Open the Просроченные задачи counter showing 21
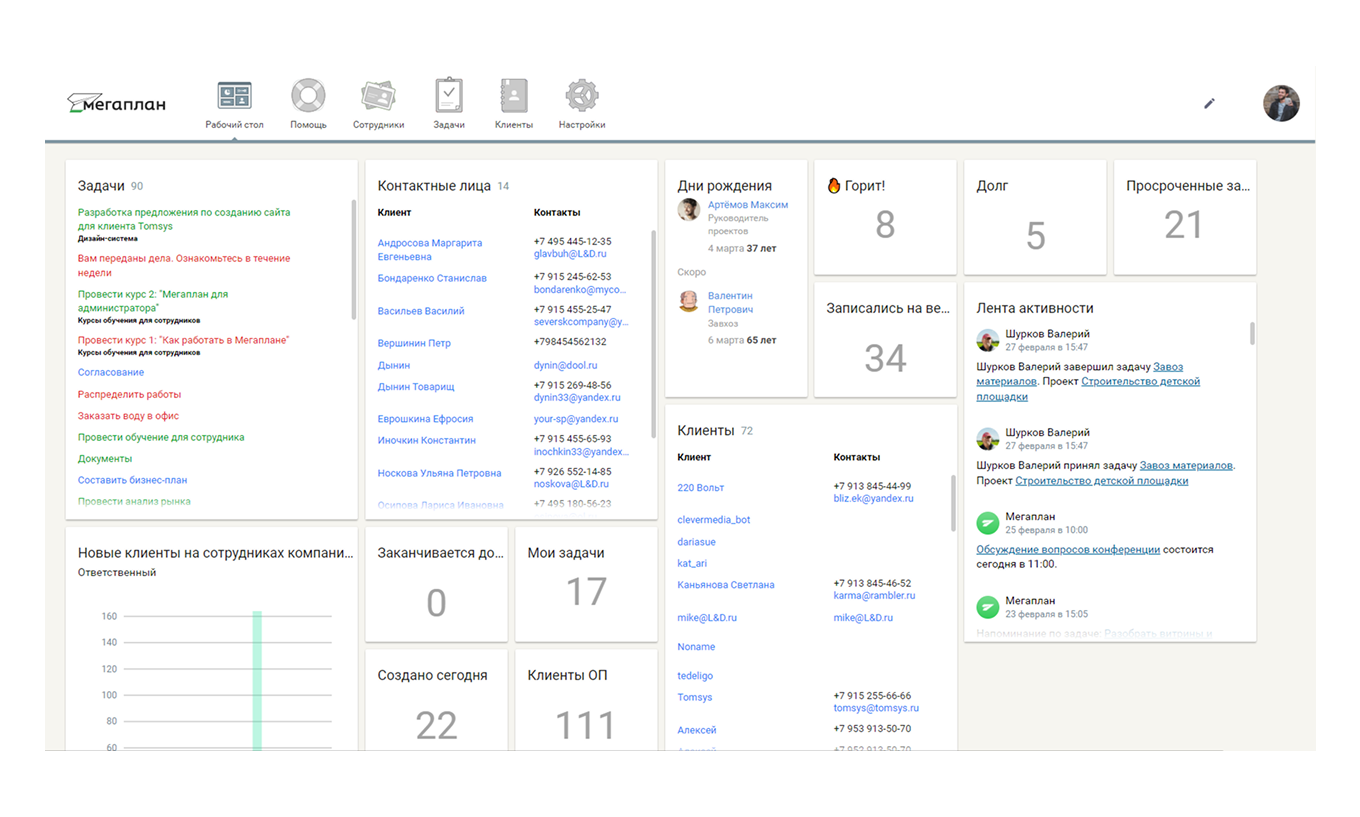Screen dimensions: 1360x817 tap(1184, 217)
